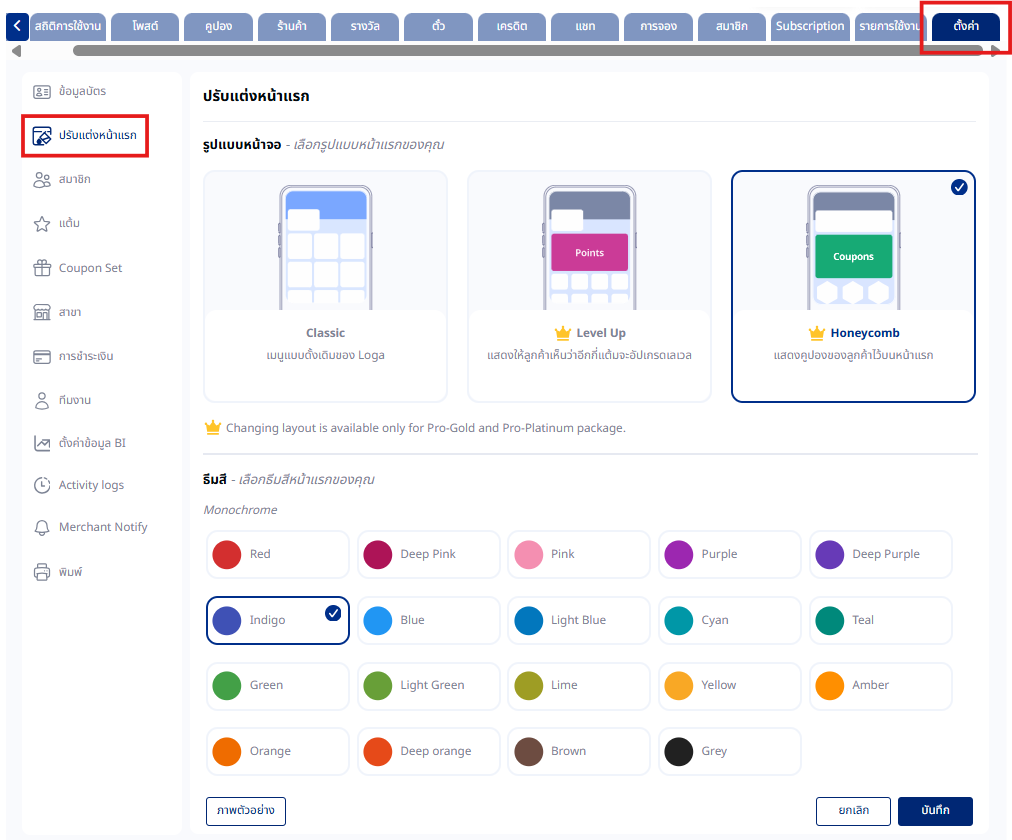1012x840 pixels.
Task: Choose the Level Up layout card
Action: tap(589, 286)
